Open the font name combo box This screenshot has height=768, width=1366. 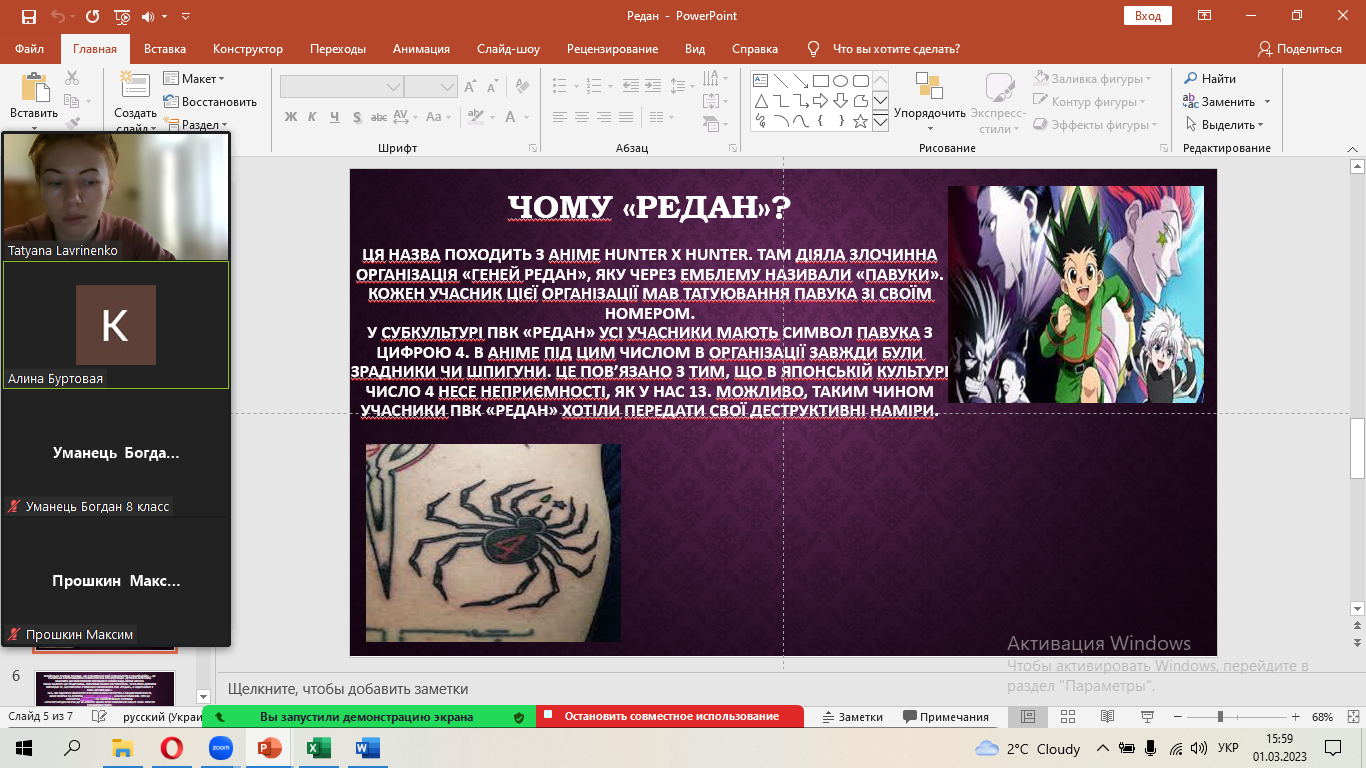[341, 87]
